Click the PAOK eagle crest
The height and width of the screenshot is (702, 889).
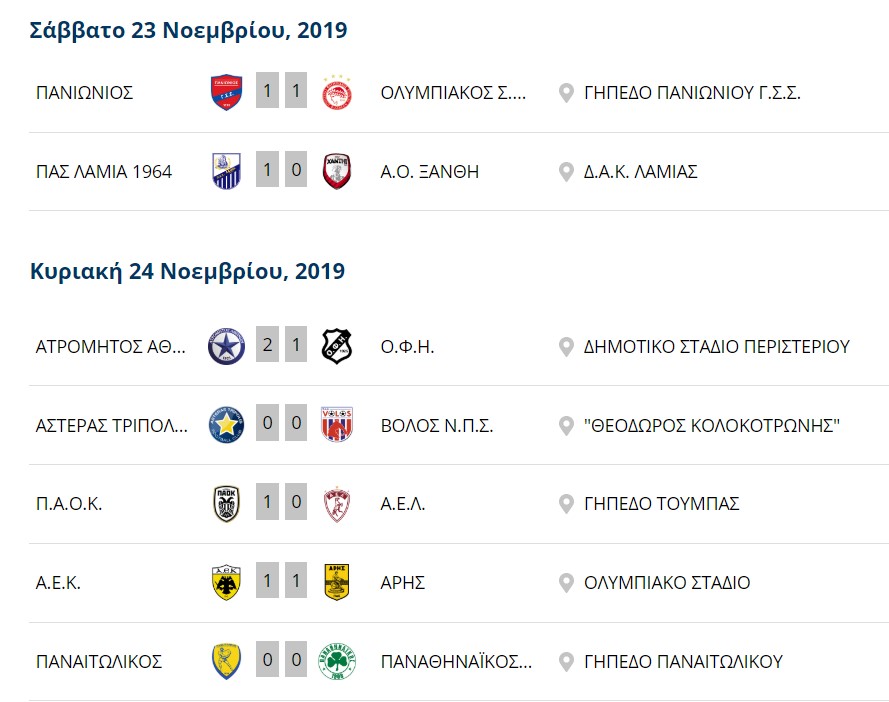tap(226, 504)
